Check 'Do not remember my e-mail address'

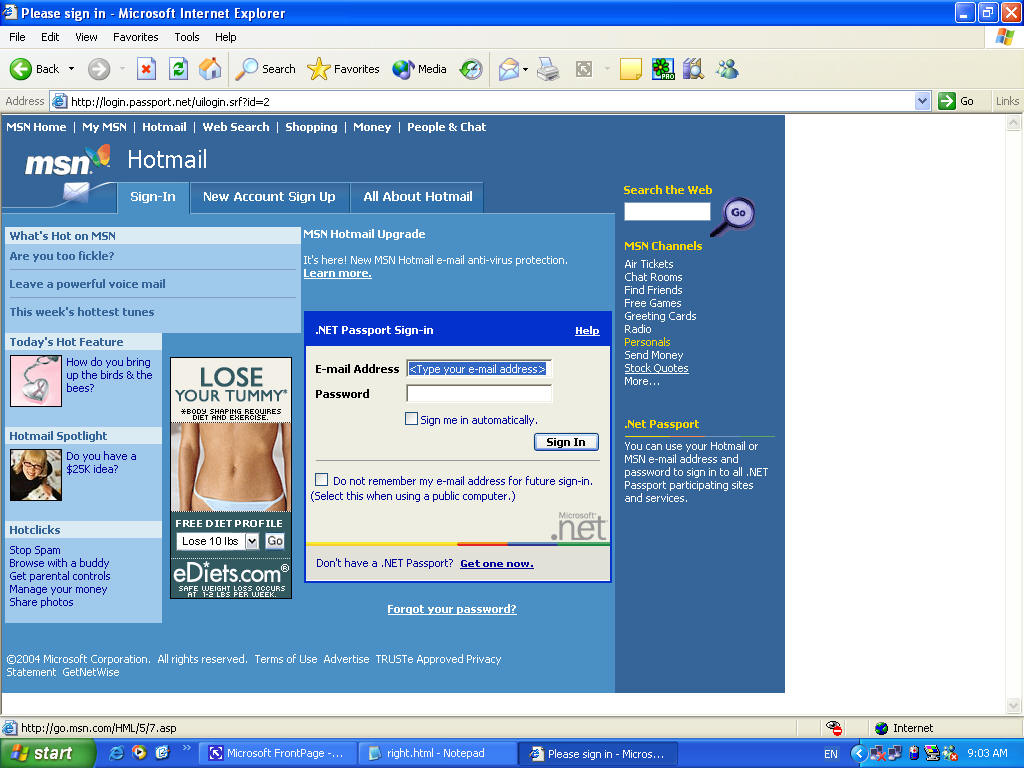[321, 480]
